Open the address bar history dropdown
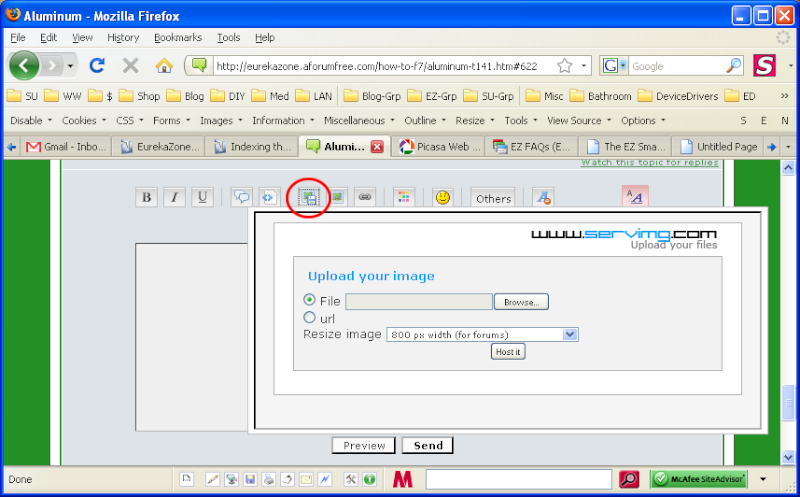The image size is (800, 497). (x=584, y=66)
